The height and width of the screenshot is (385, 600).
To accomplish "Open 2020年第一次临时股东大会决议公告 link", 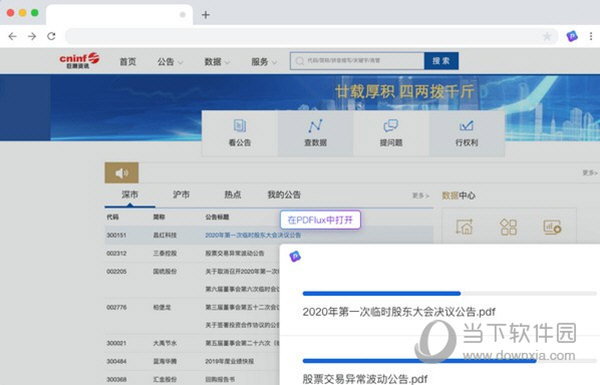I will [x=253, y=235].
